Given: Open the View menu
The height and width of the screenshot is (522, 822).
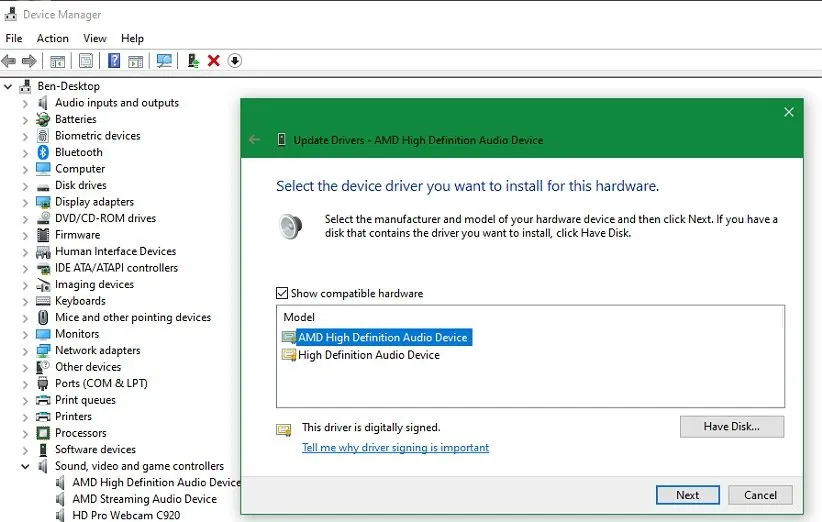Looking at the screenshot, I should pos(95,38).
